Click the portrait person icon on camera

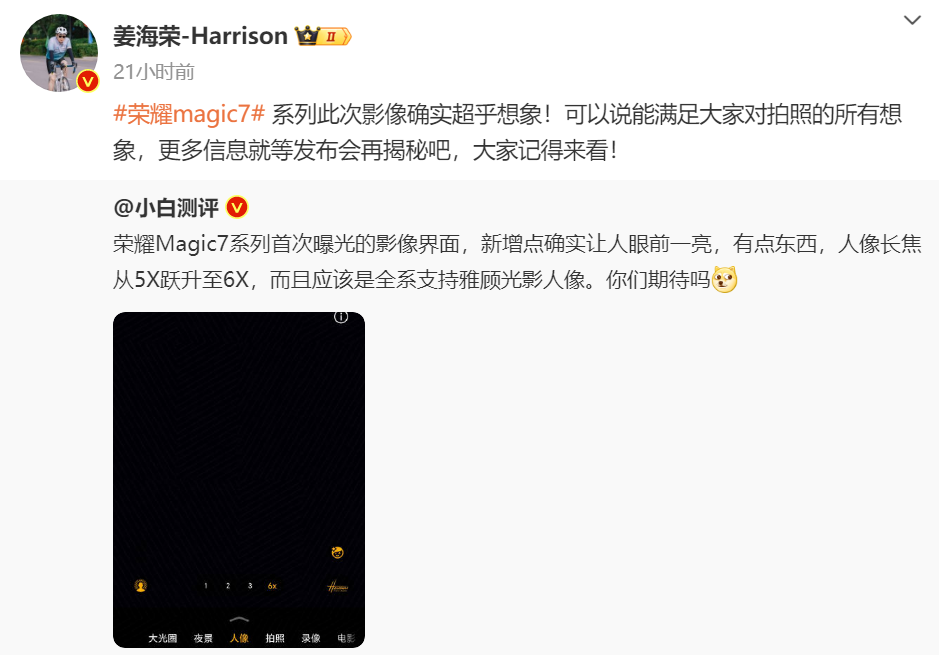(141, 586)
